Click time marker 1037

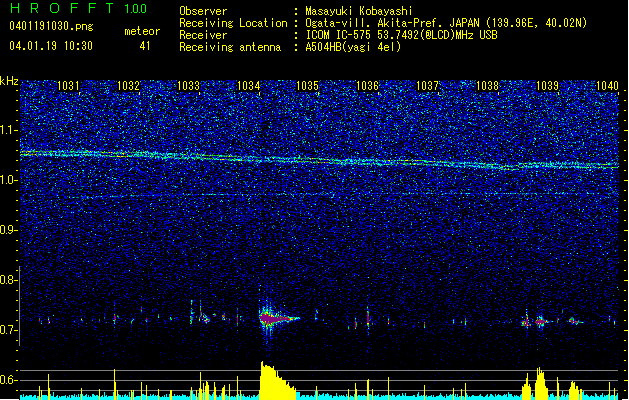[428, 85]
